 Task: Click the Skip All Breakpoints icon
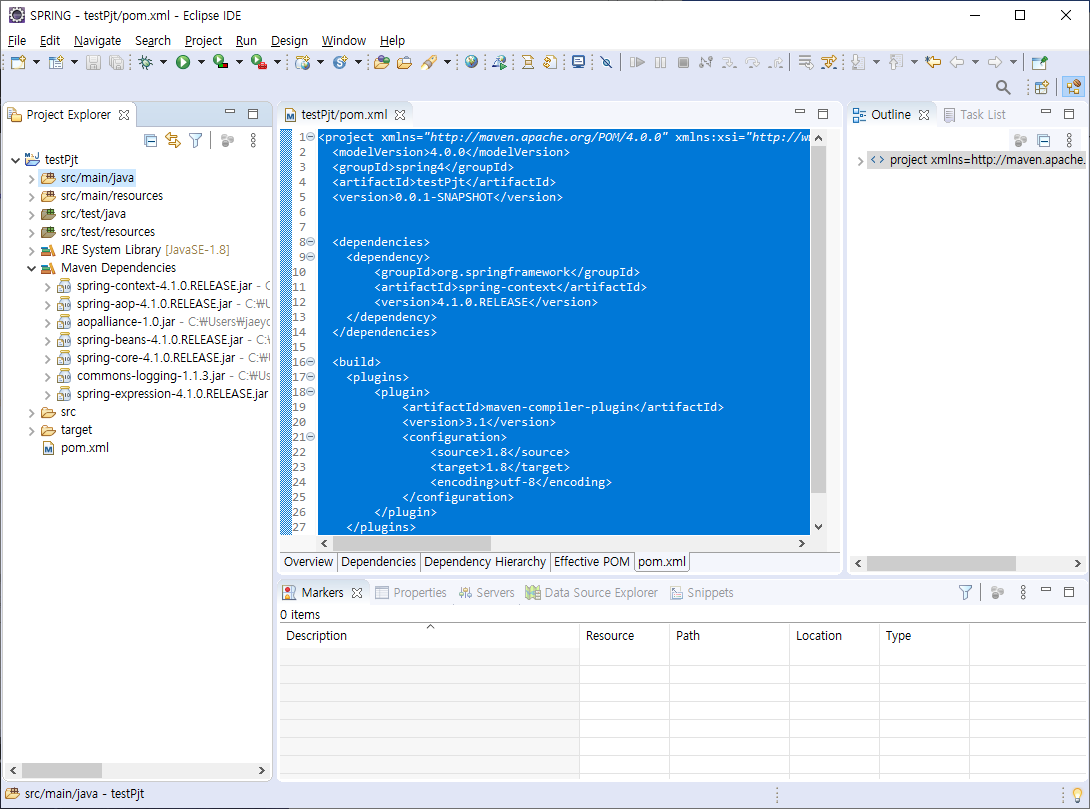[x=606, y=63]
